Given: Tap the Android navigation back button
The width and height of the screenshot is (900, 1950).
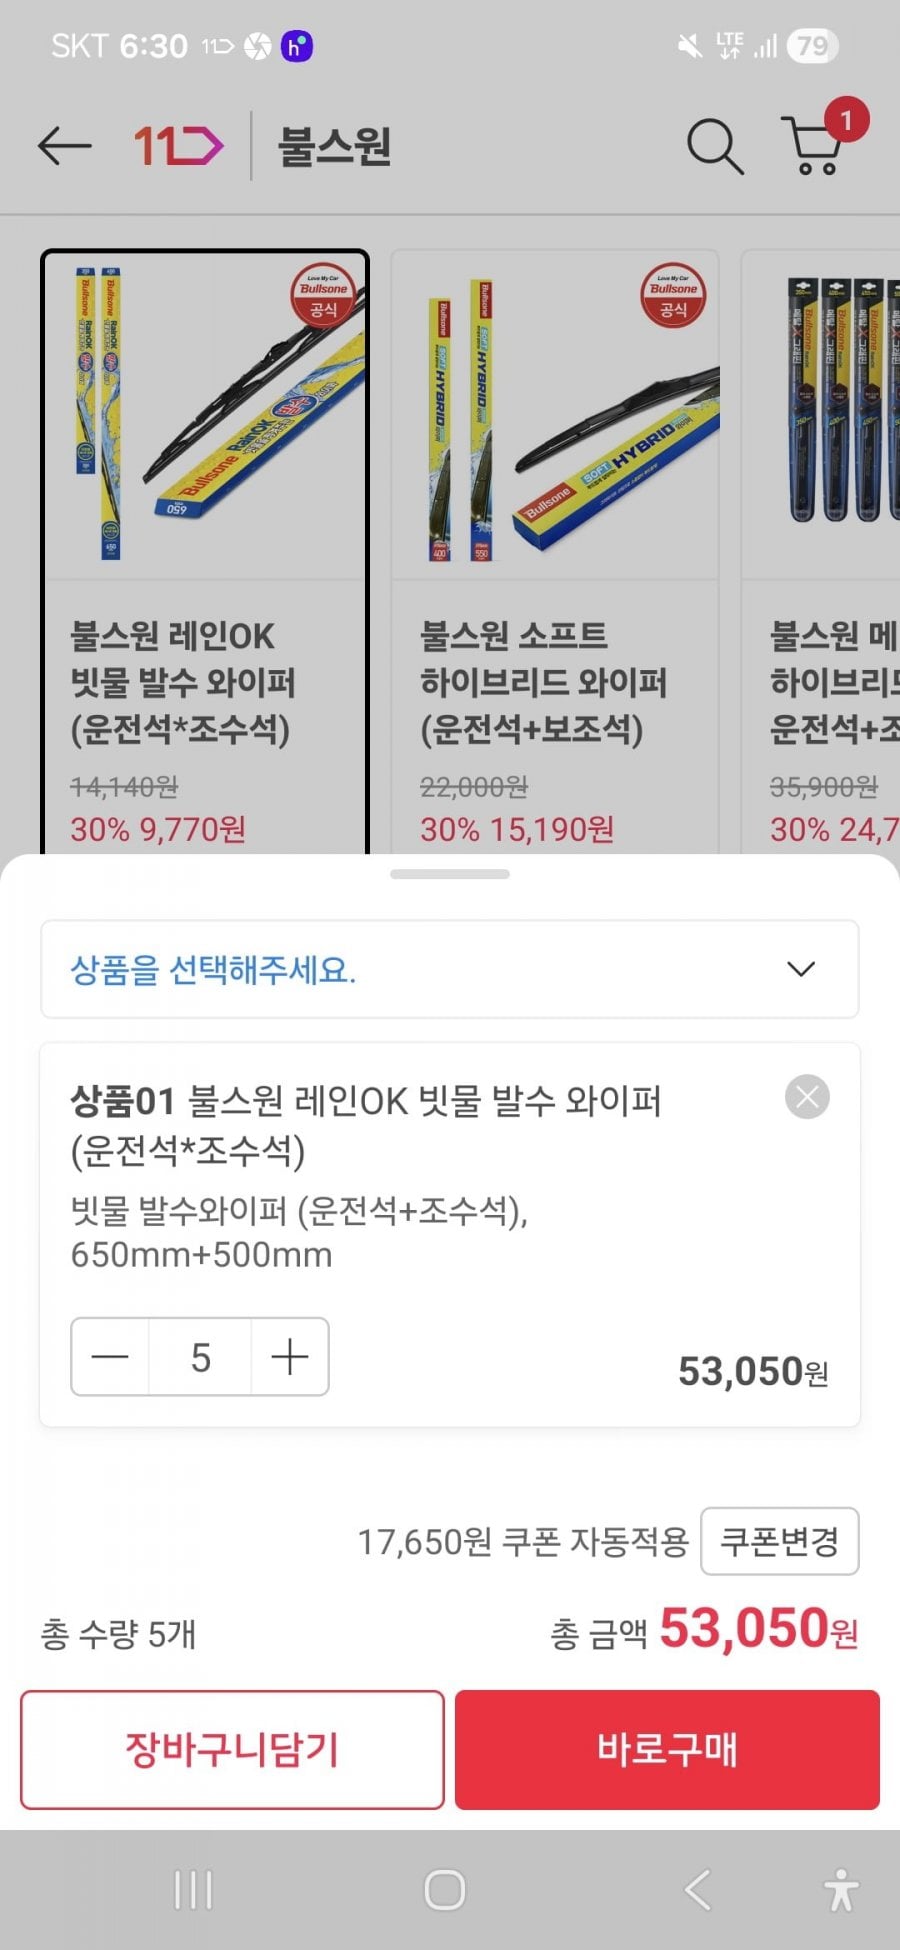Looking at the screenshot, I should click(697, 1890).
